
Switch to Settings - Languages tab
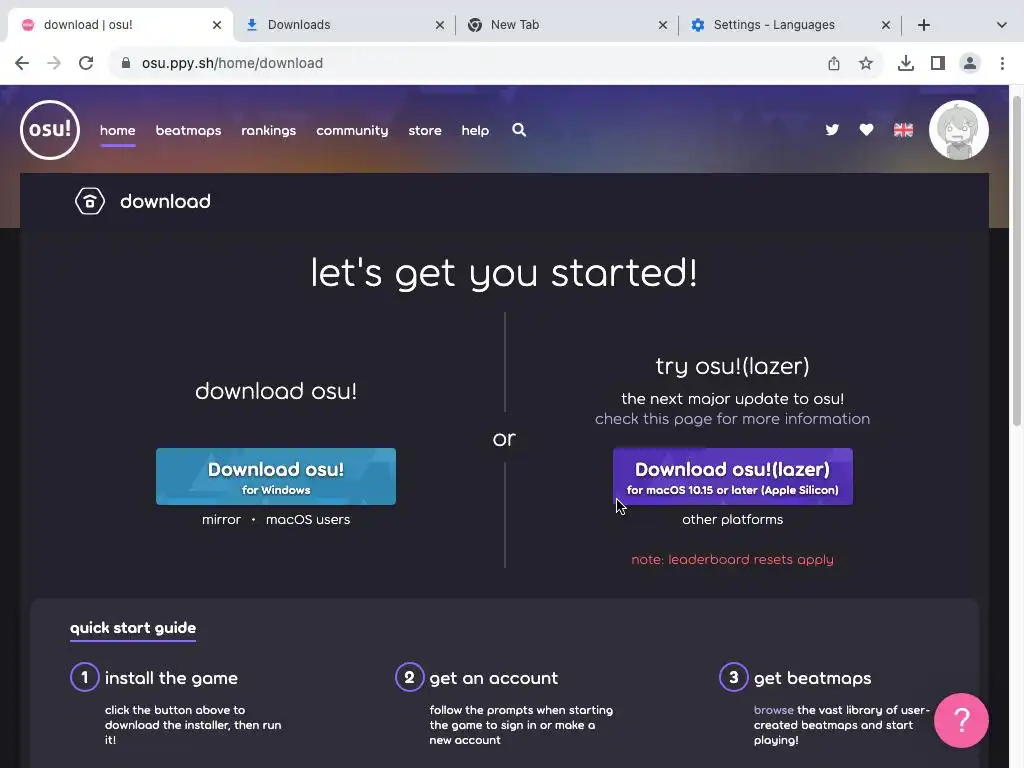(x=790, y=25)
